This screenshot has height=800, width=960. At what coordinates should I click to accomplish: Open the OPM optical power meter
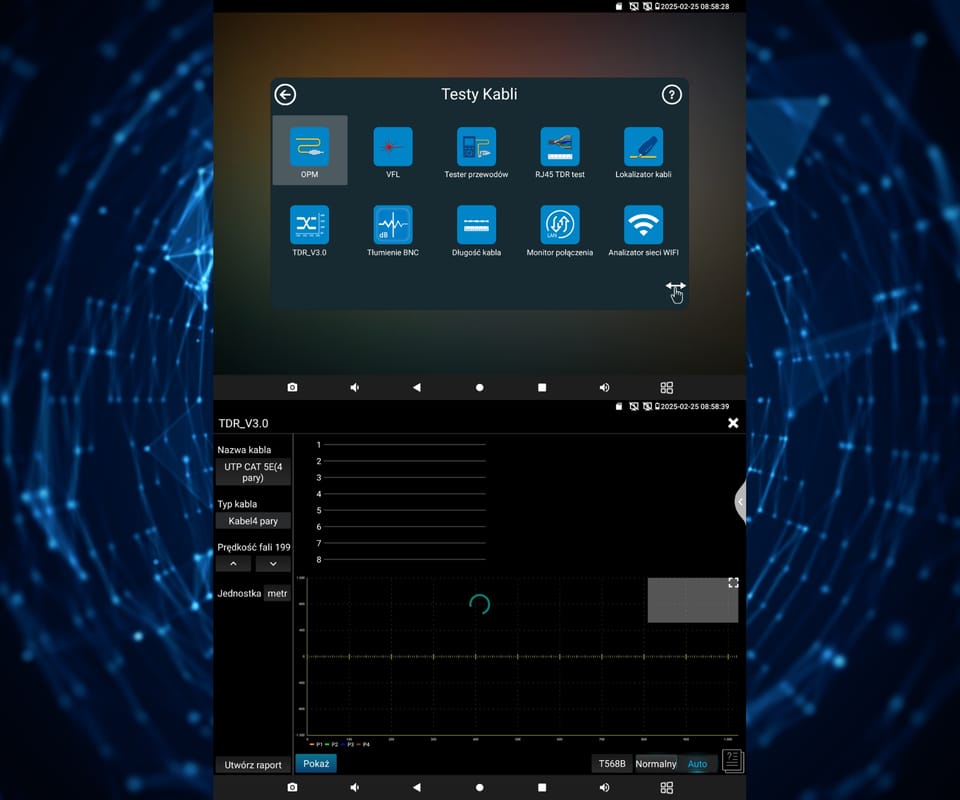pyautogui.click(x=309, y=147)
